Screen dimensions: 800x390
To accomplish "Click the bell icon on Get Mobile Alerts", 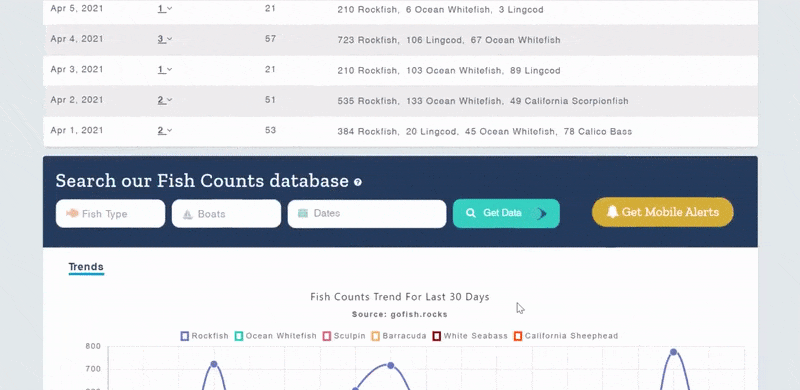I will coord(612,212).
